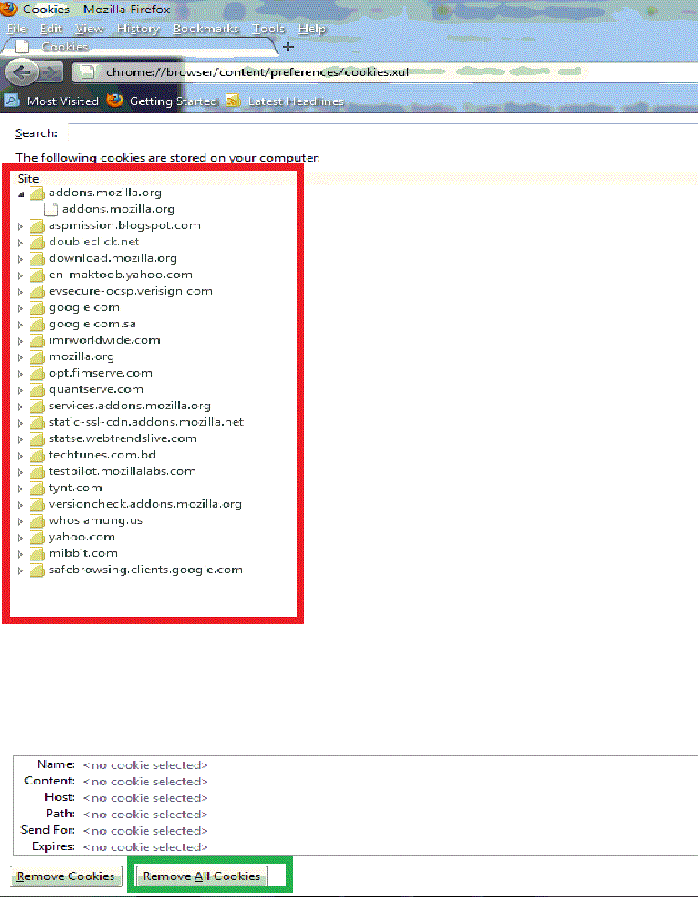700x897 pixels.
Task: Select the child addons.mozilla.org cookie entry
Action: point(118,209)
